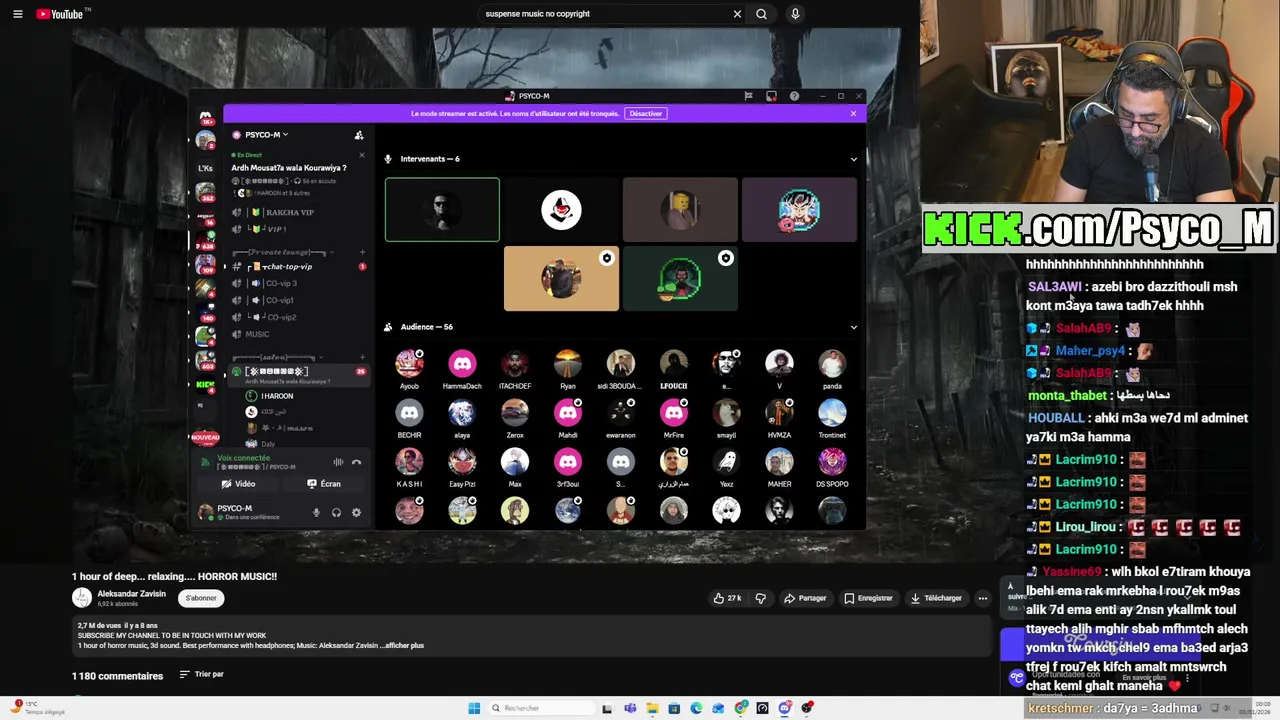The image size is (1280, 720).
Task: Collapse the Audience section
Action: point(853,327)
